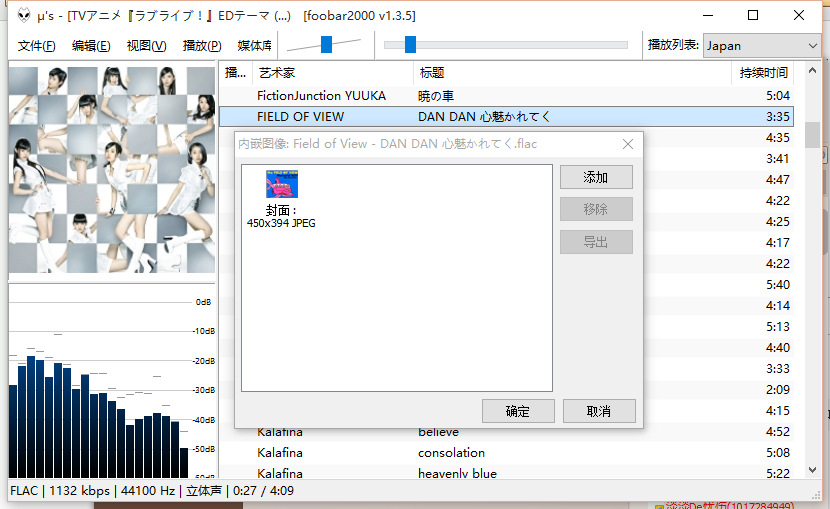Confirm dialog with 确定 button
This screenshot has height=509, width=830.
[518, 411]
